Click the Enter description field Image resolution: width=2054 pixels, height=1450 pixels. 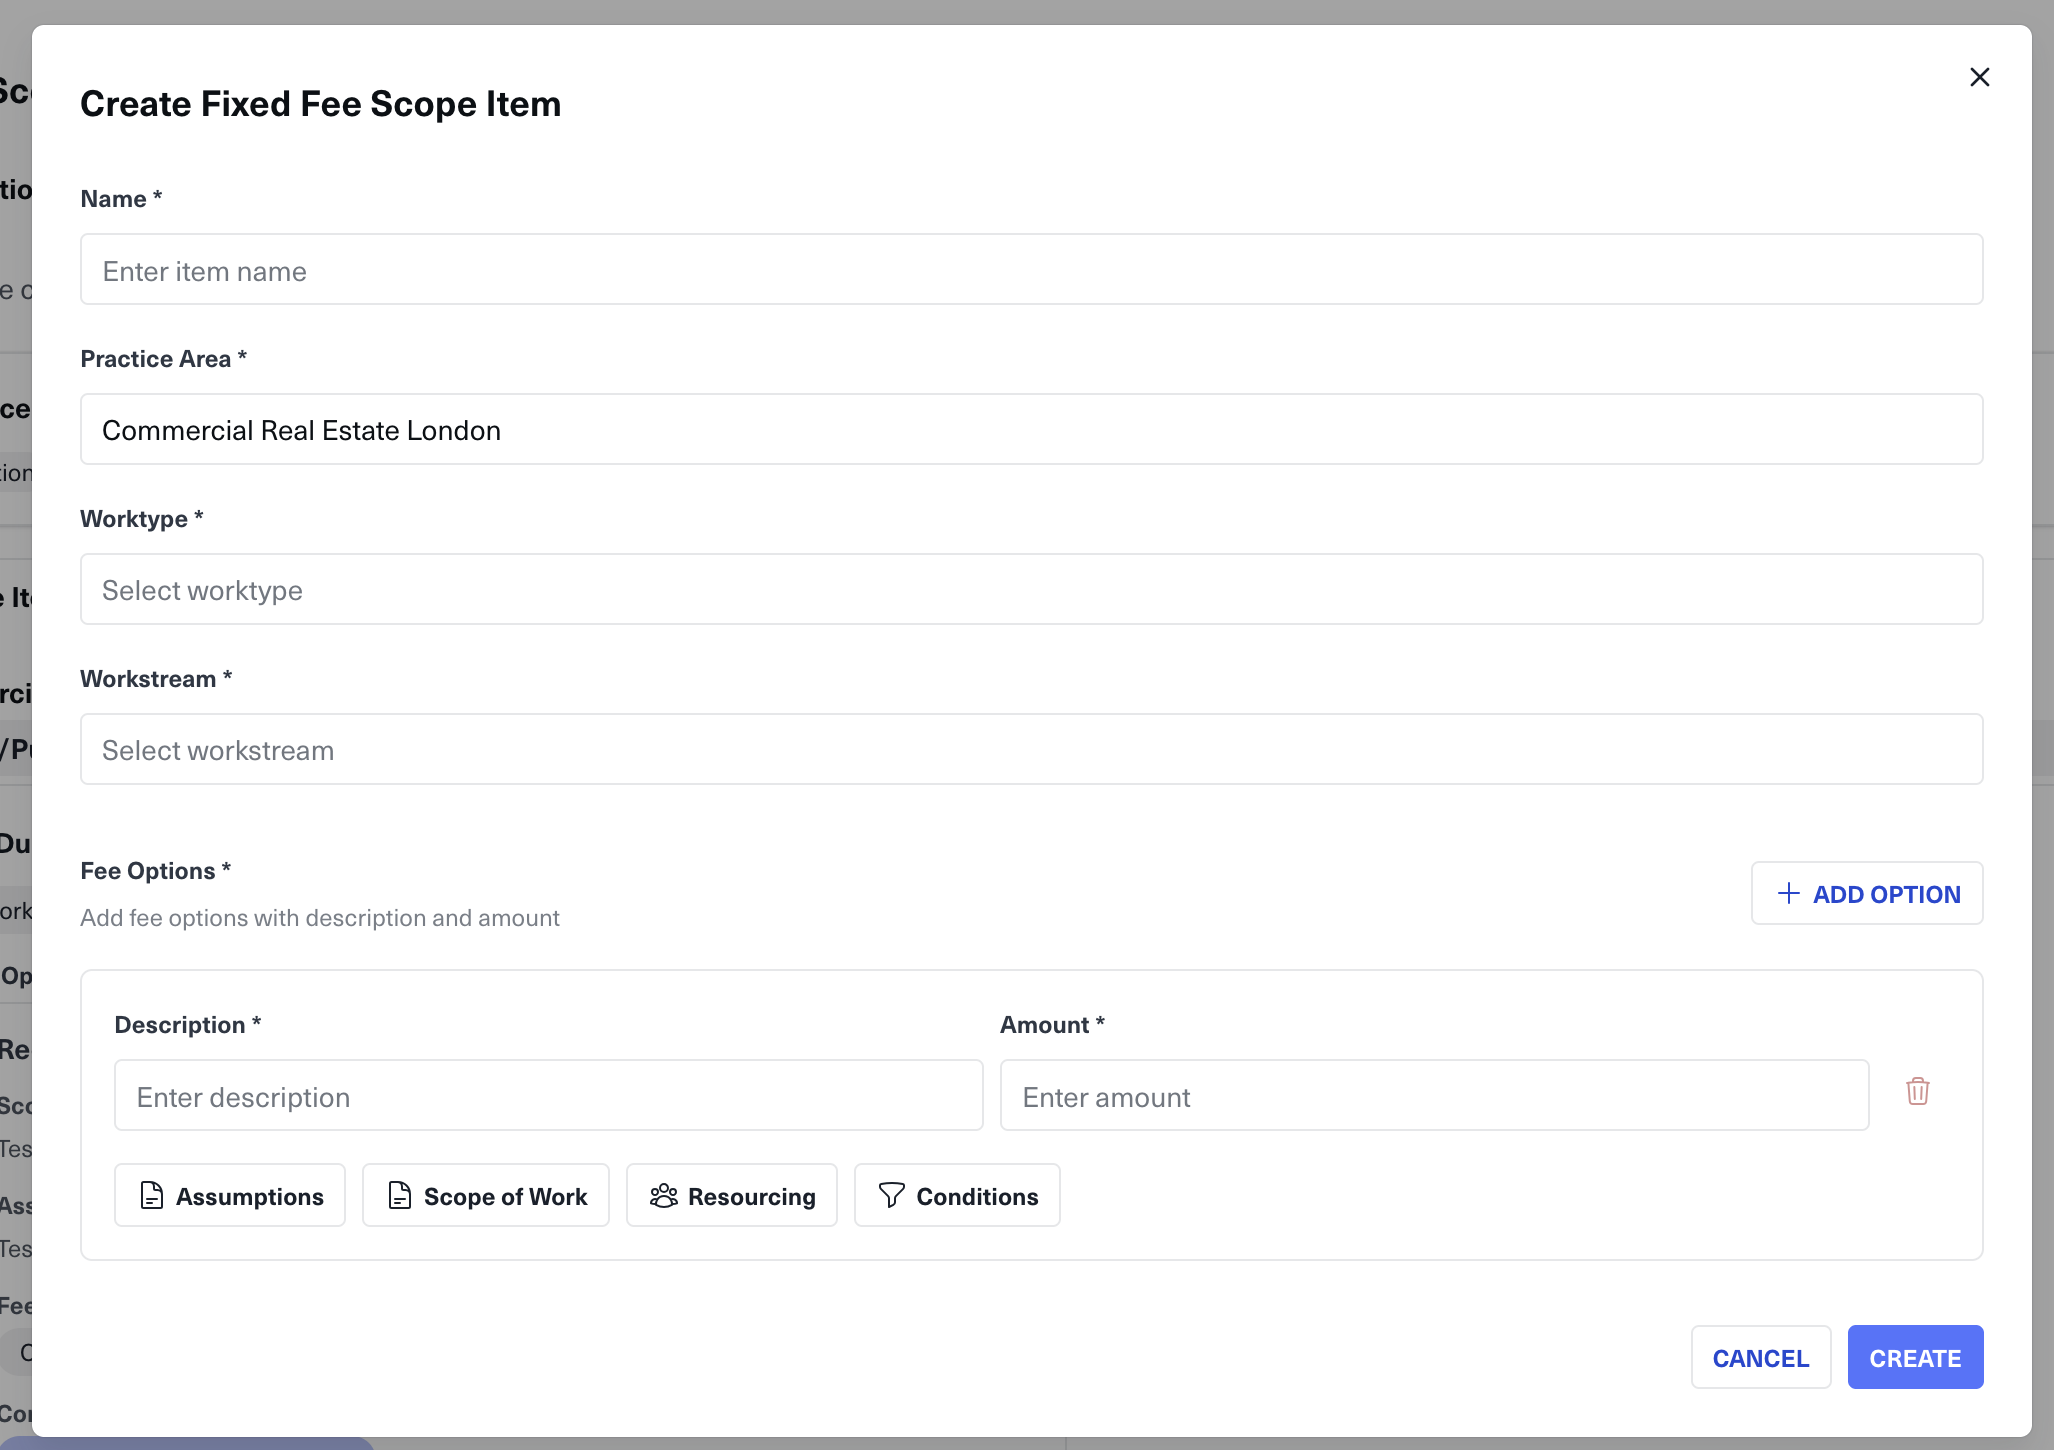point(548,1096)
